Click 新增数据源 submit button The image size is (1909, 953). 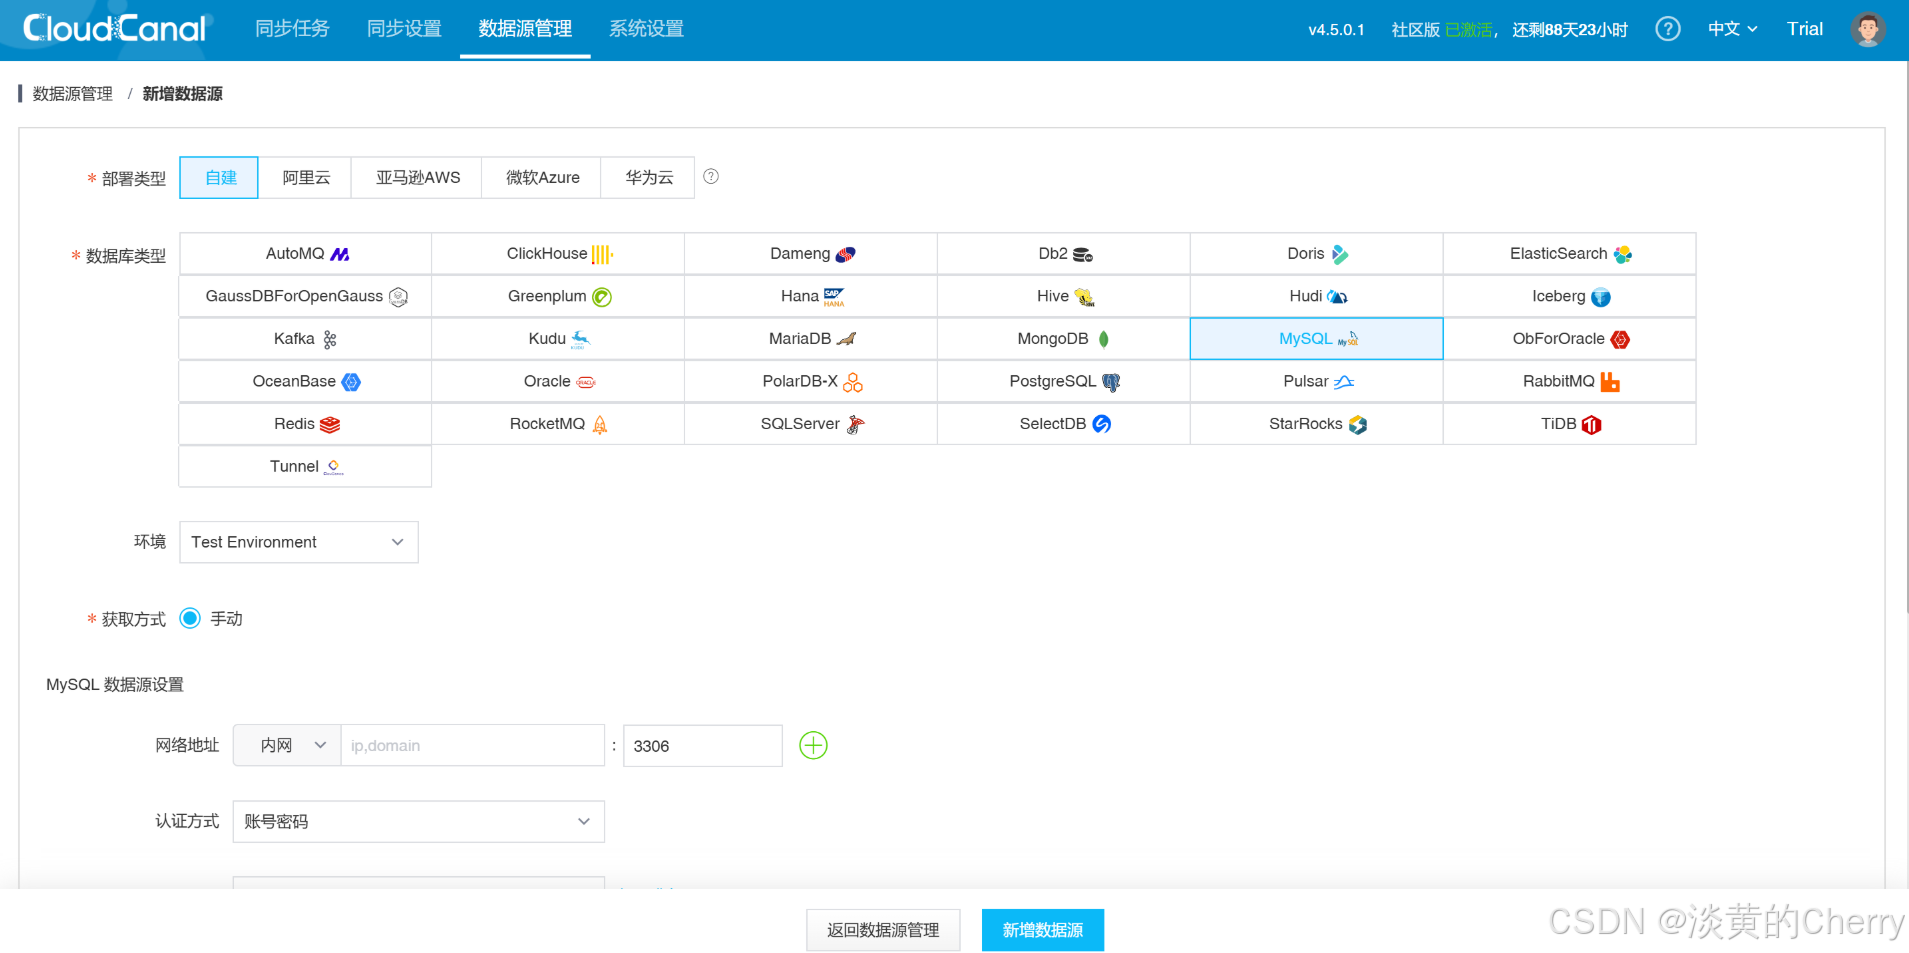1043,931
